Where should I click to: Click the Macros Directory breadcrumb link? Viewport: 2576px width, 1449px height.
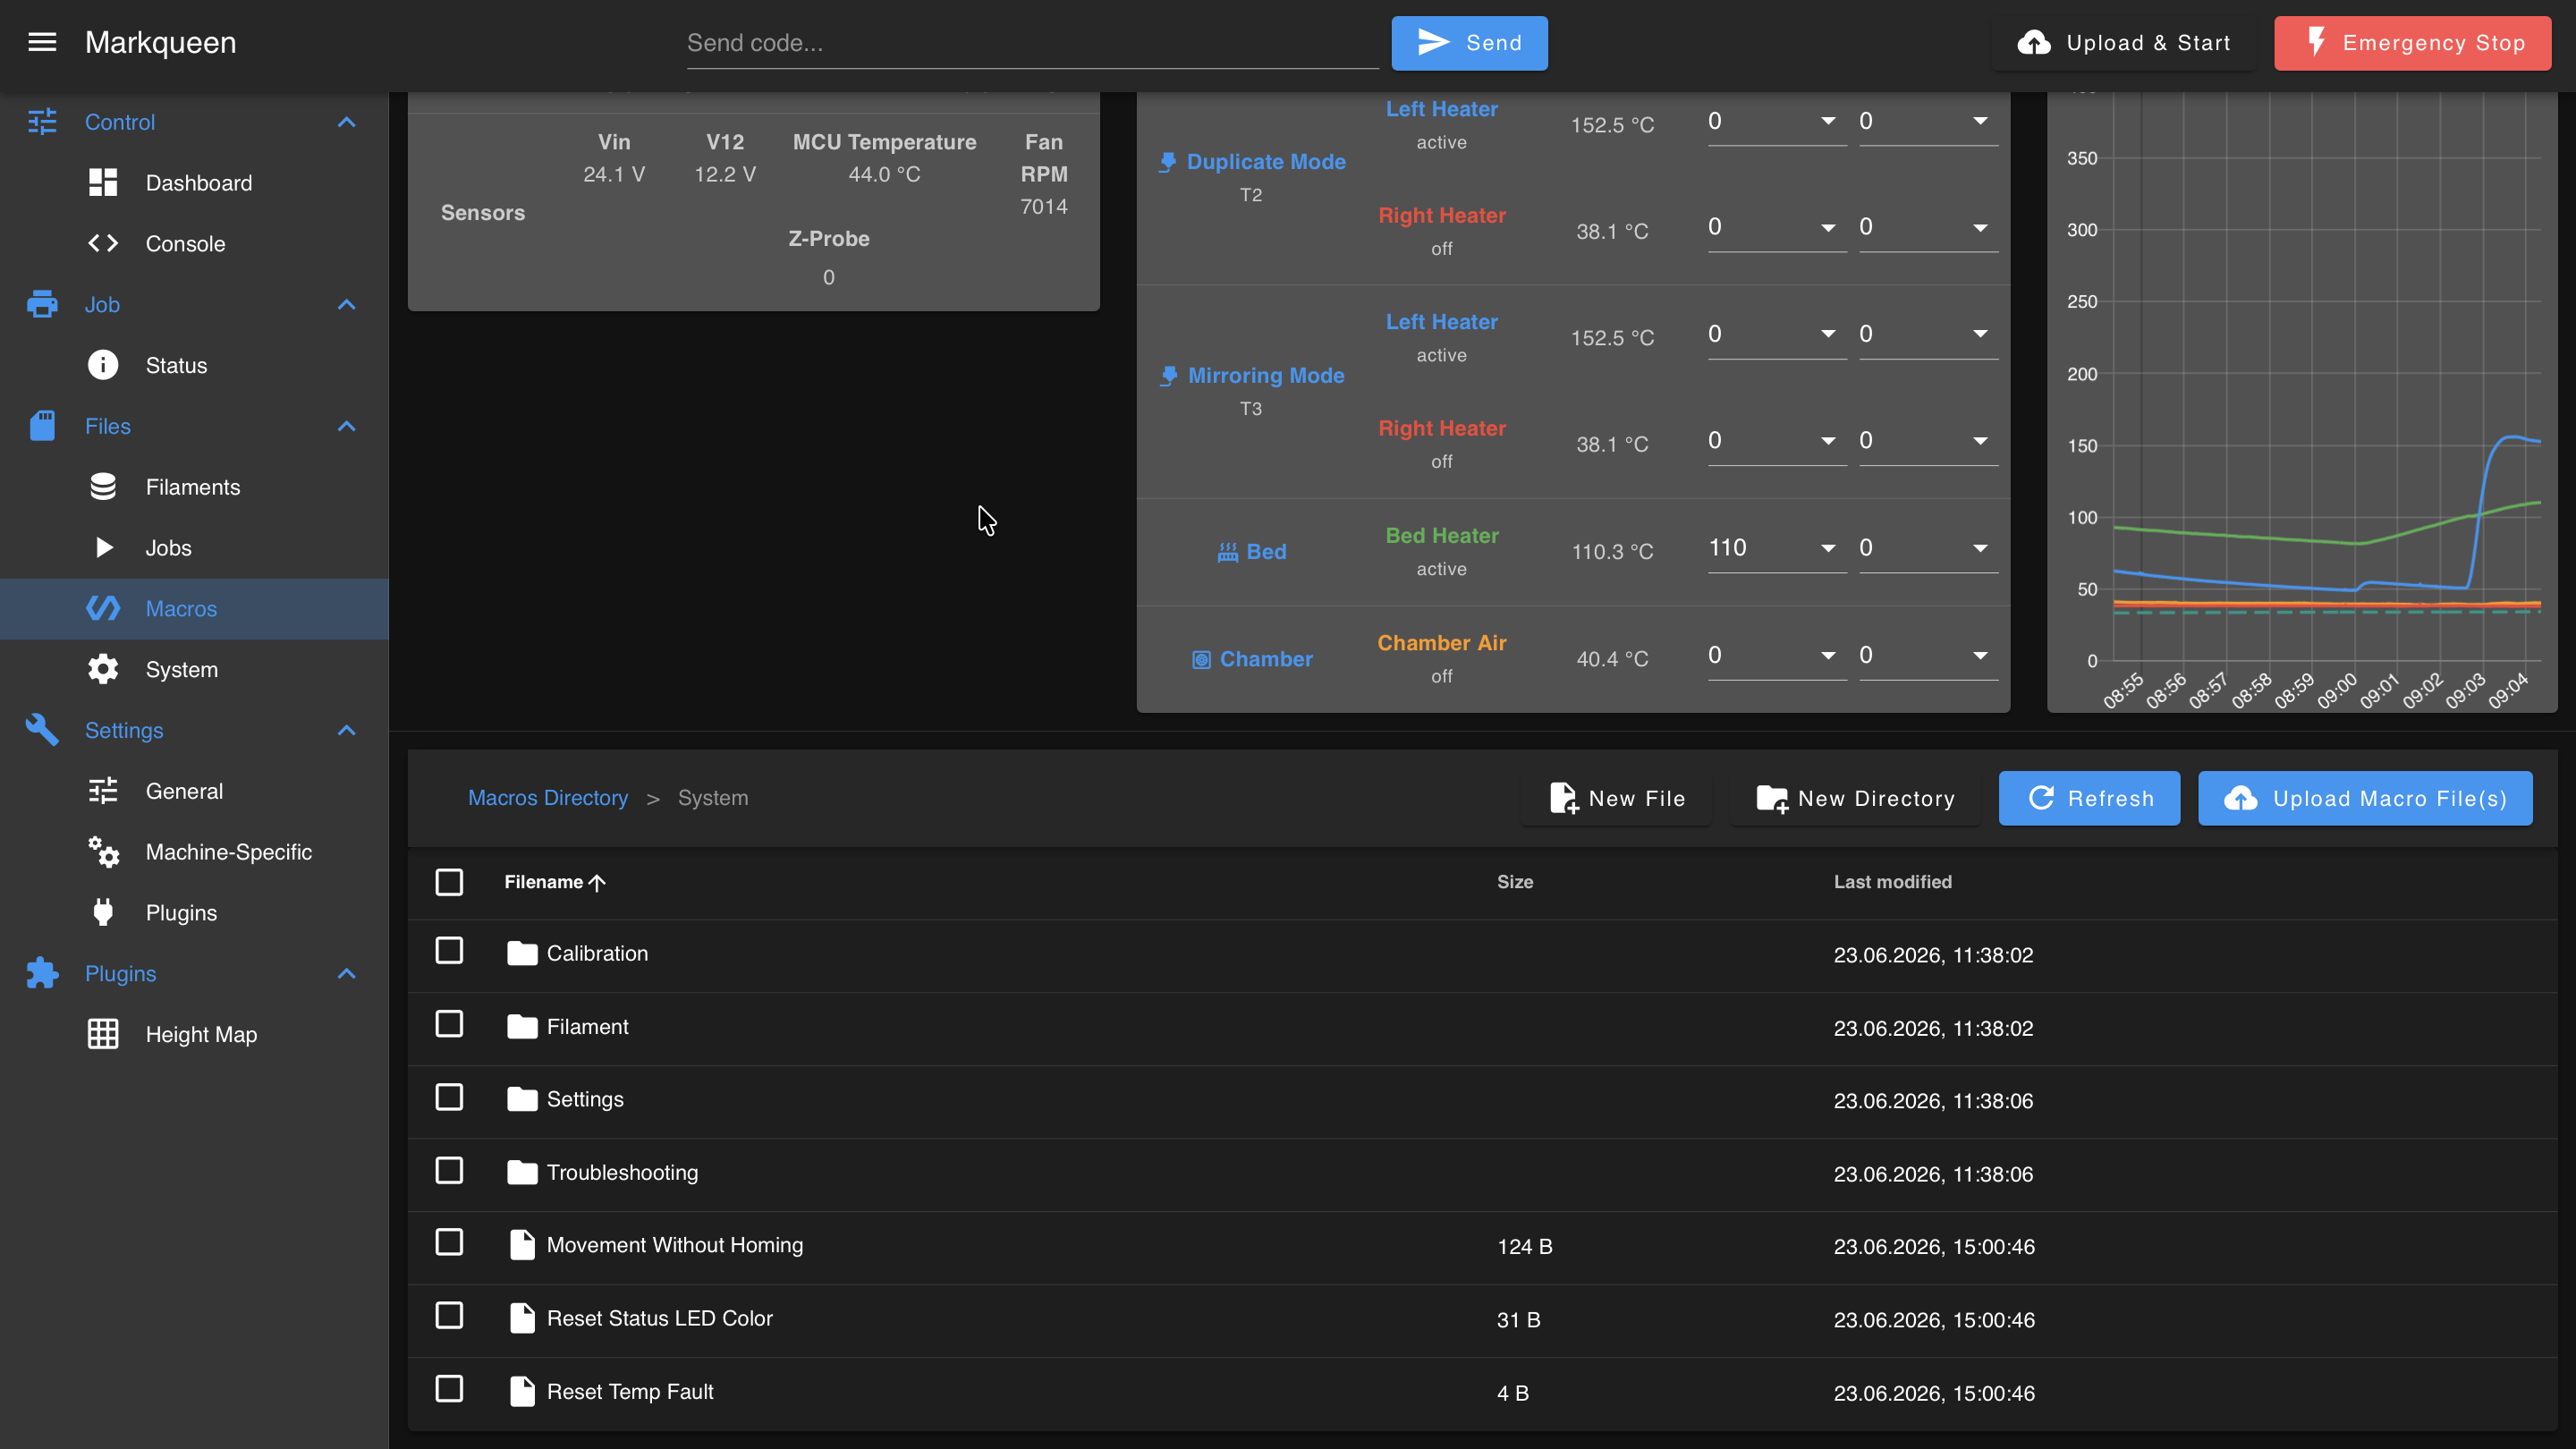(548, 798)
